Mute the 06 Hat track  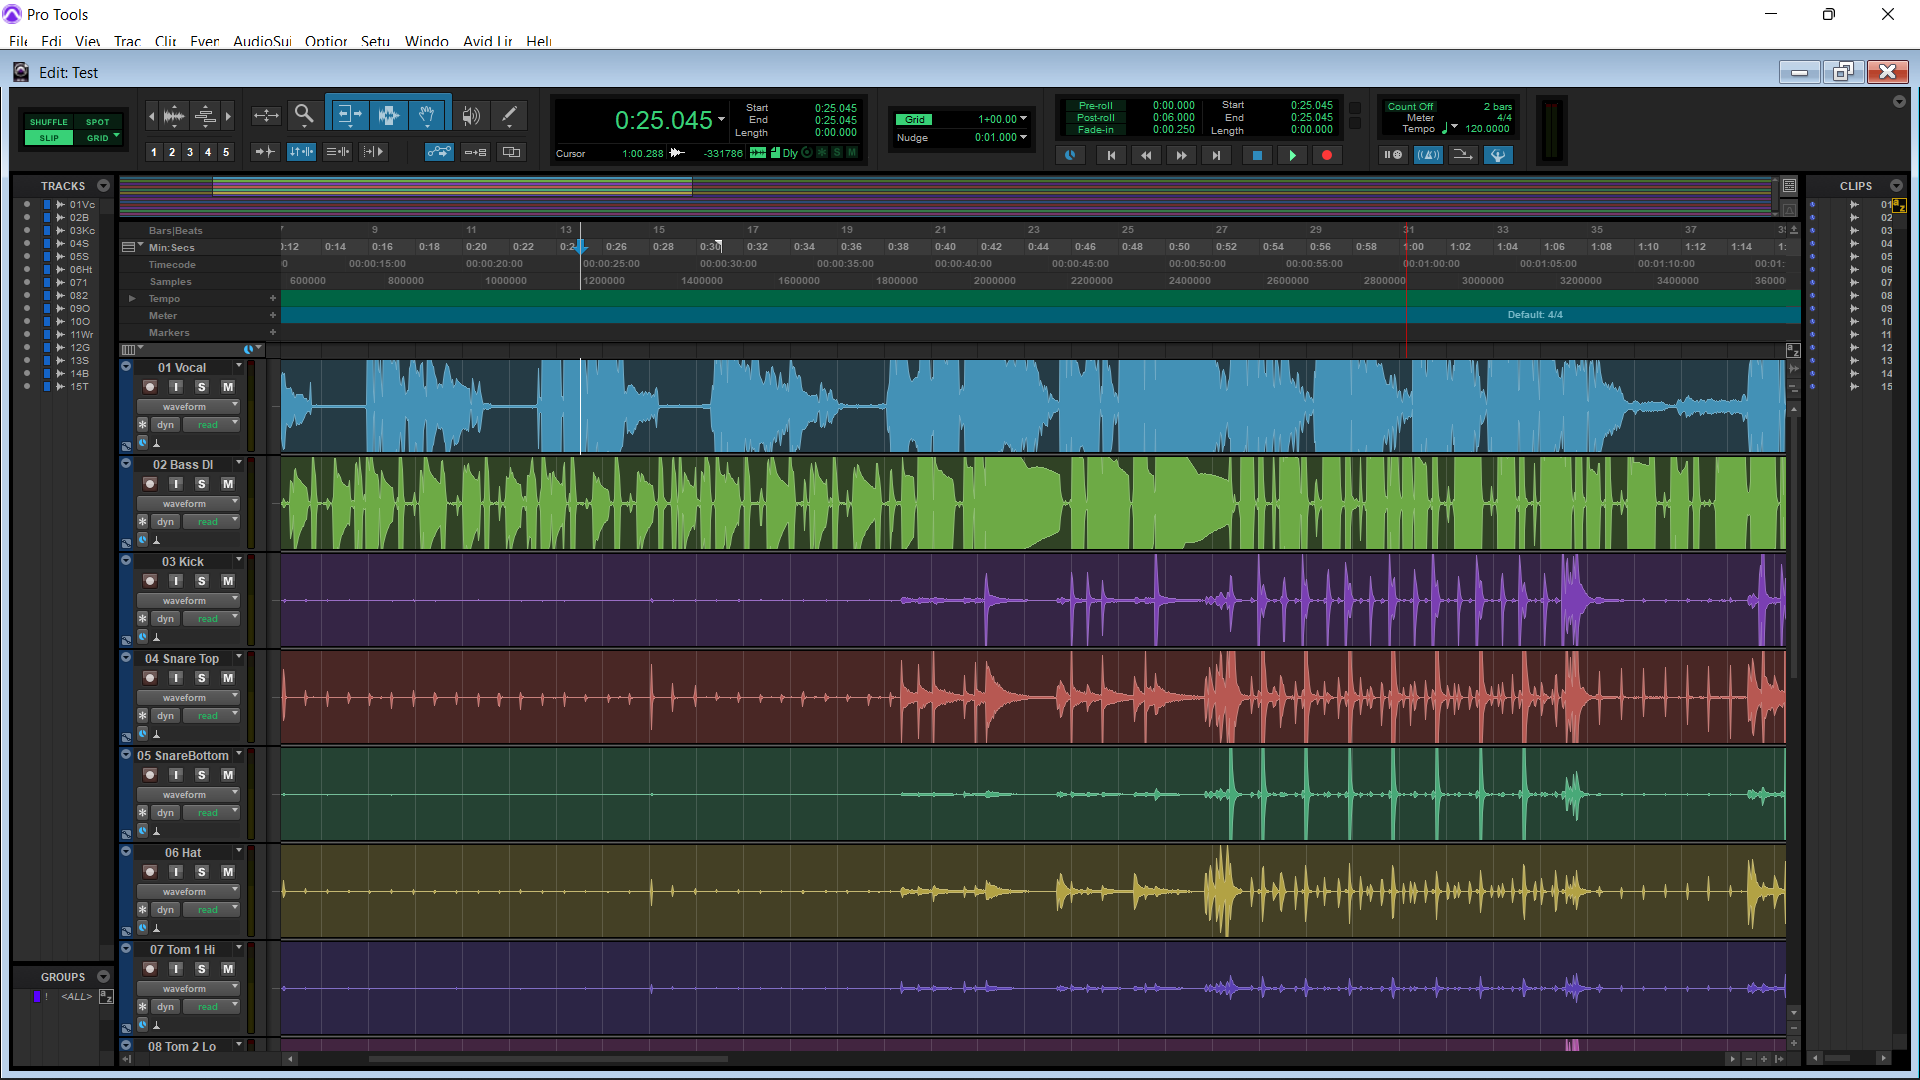coord(228,872)
